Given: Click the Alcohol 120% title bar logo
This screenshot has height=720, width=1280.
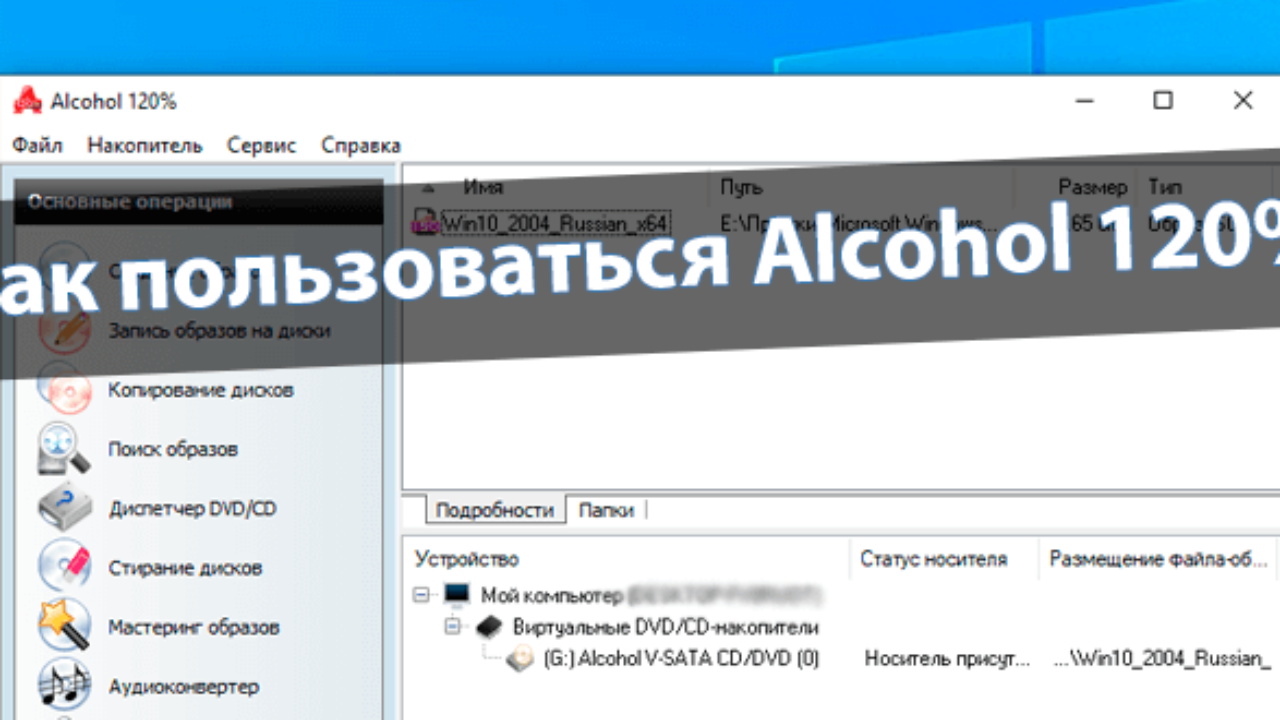Looking at the screenshot, I should [x=27, y=101].
